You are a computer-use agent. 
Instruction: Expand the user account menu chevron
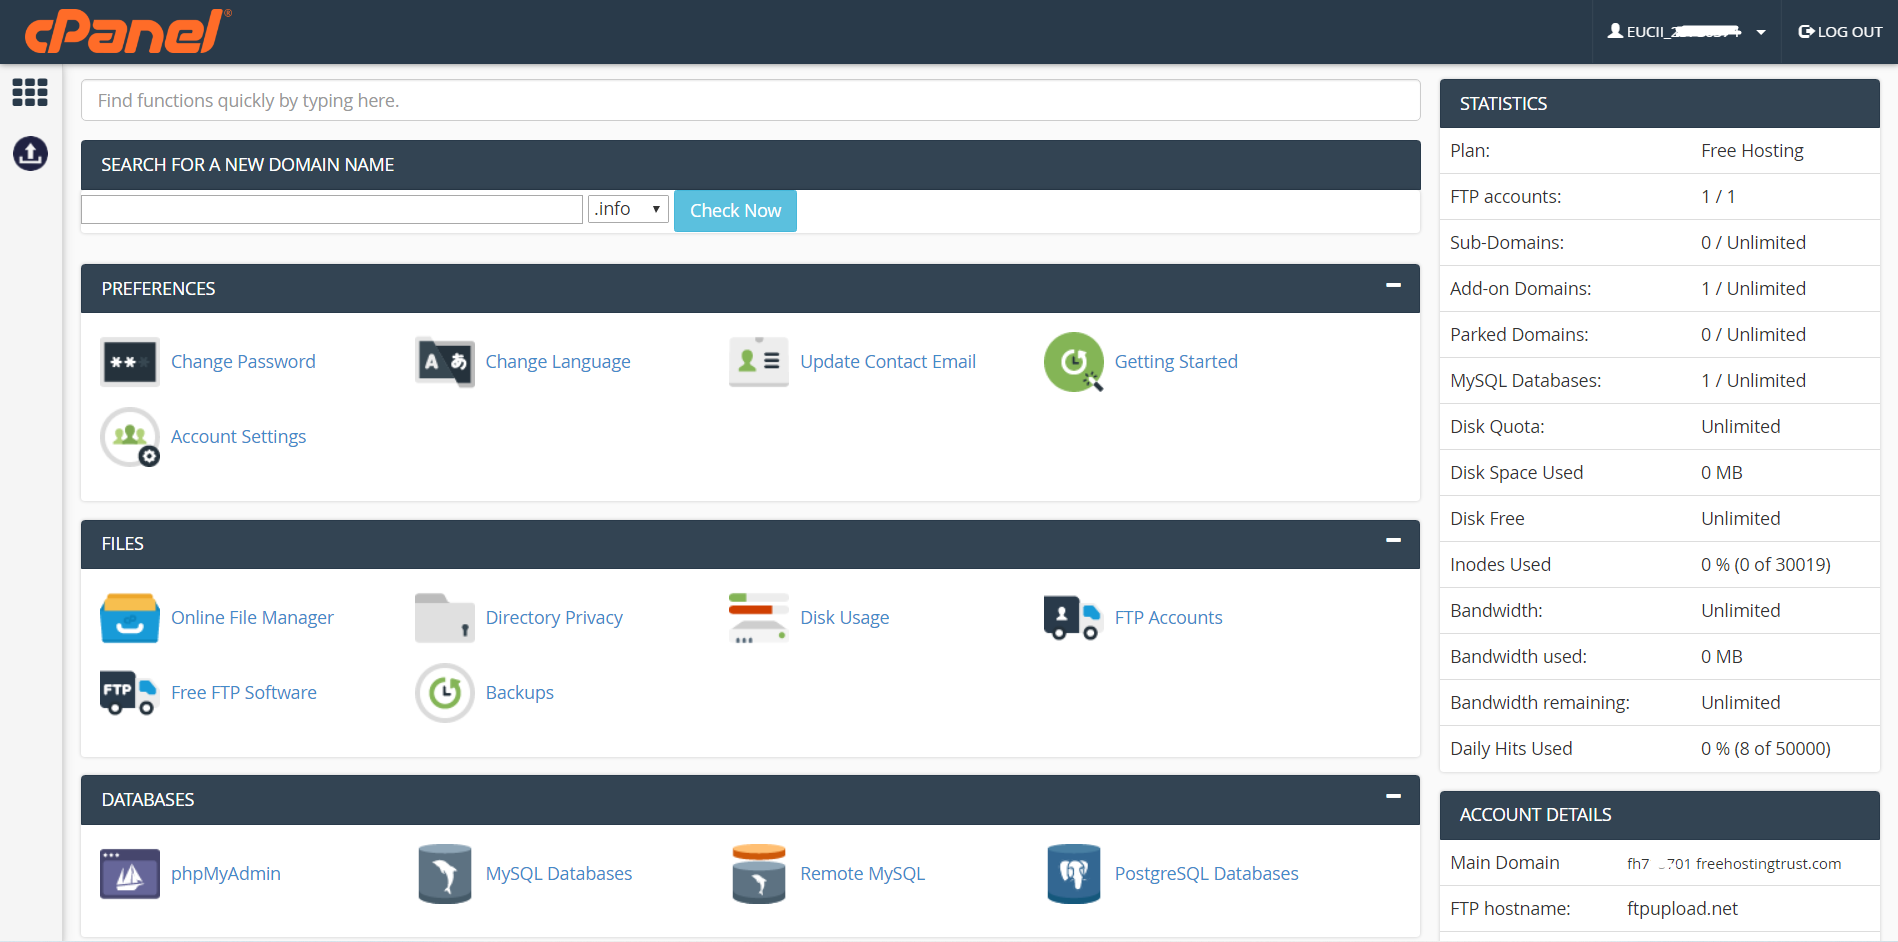coord(1759,31)
